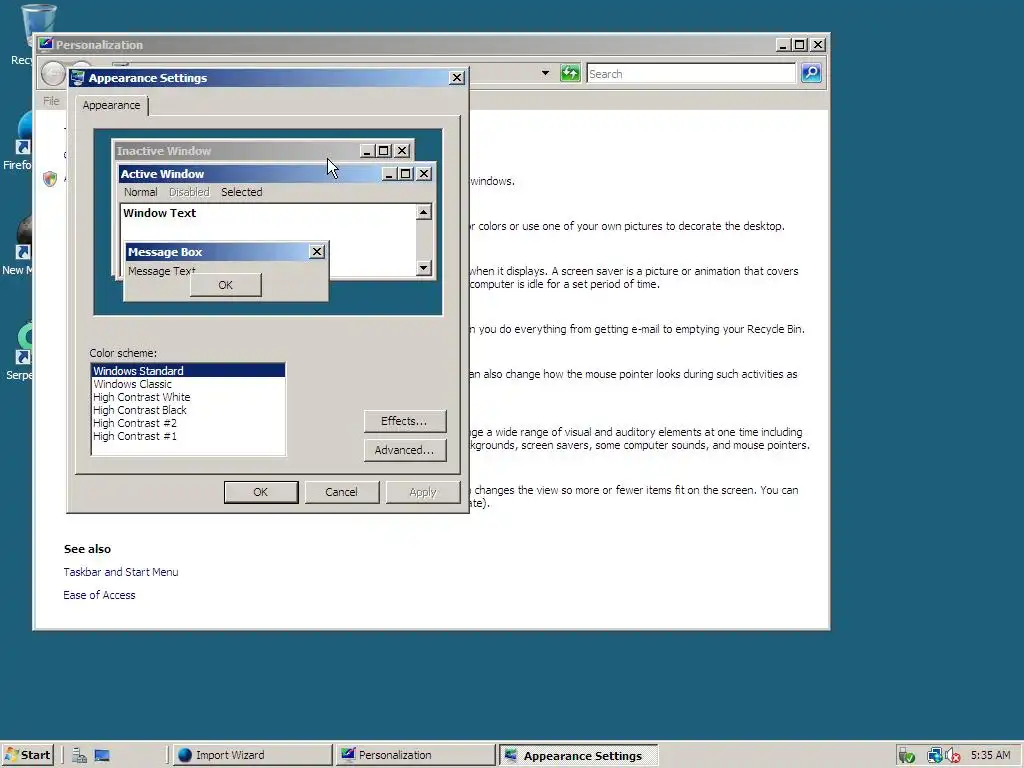The height and width of the screenshot is (768, 1024).
Task: Open the address bar dropdown arrow
Action: 545,73
